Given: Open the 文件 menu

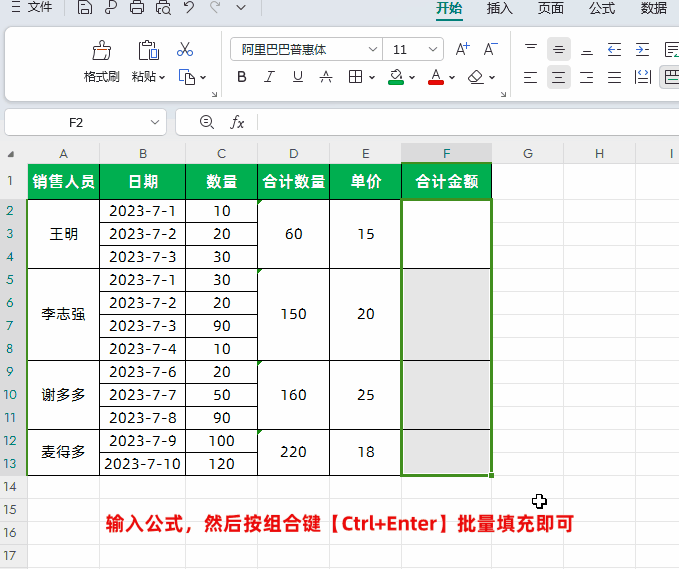Looking at the screenshot, I should point(32,7).
